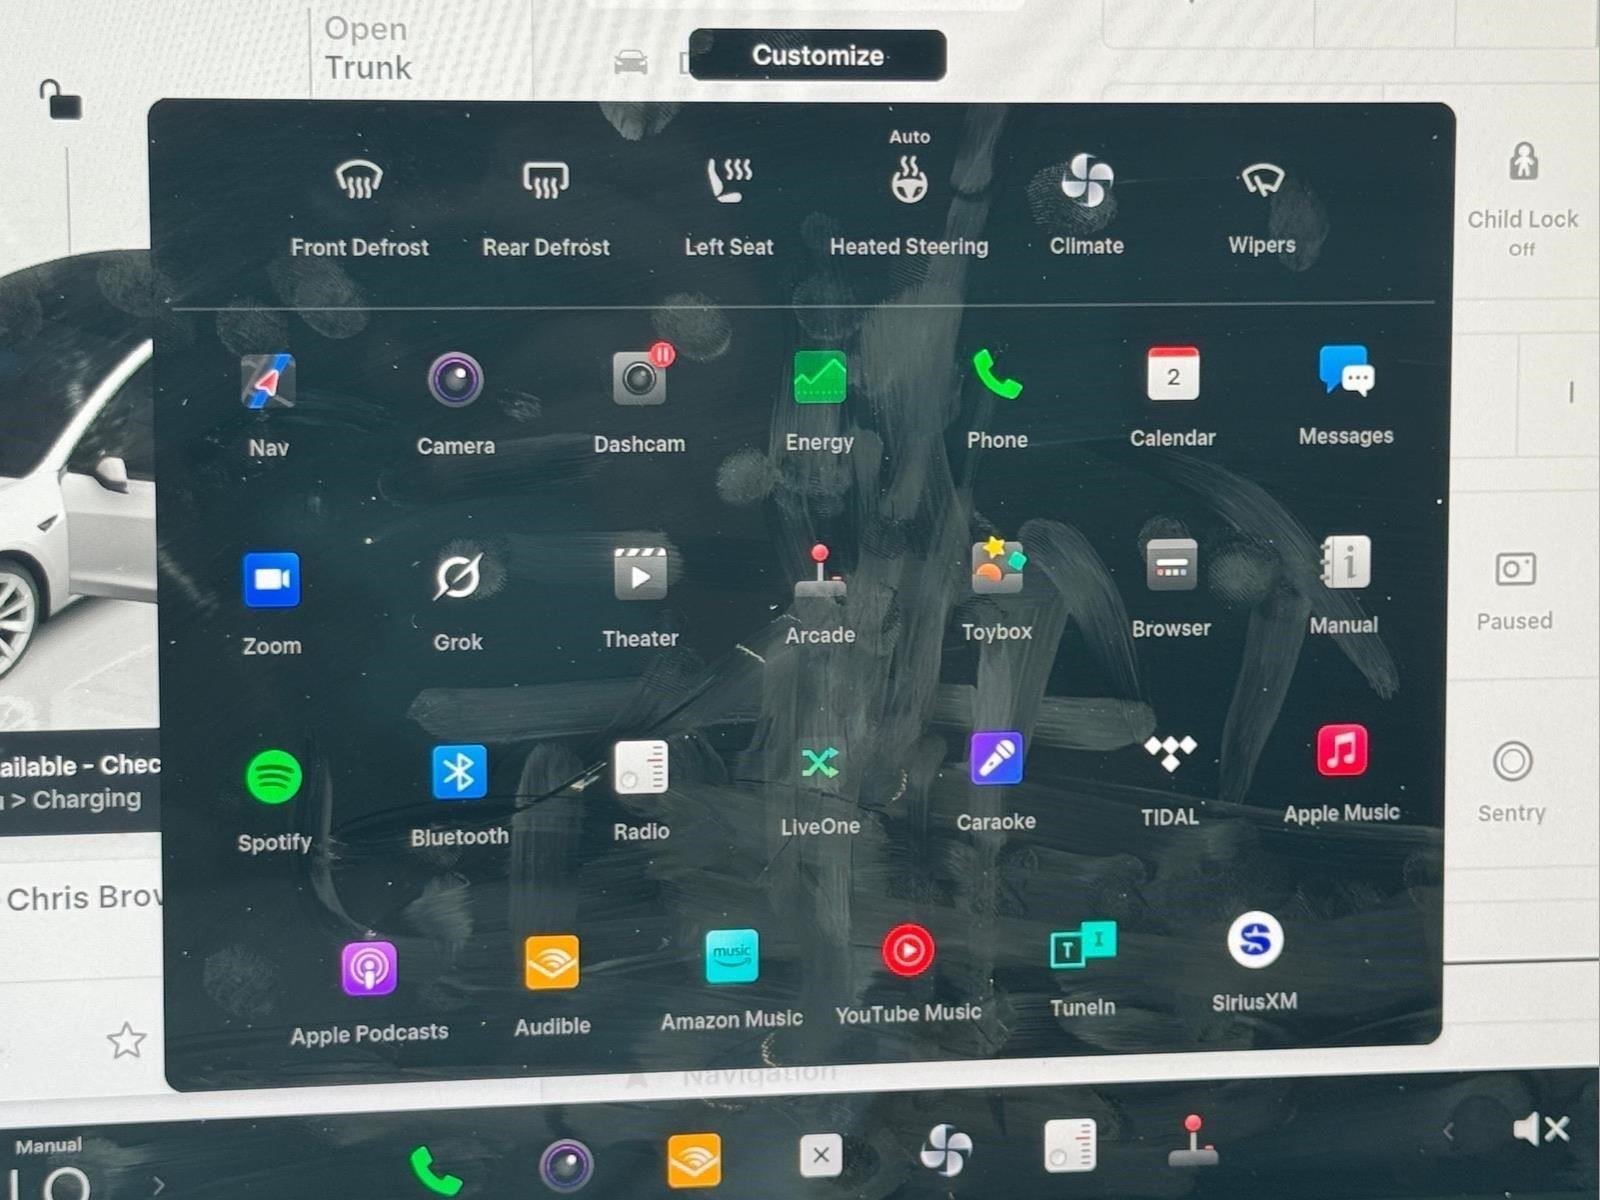1600x1200 pixels.
Task: Open the Grok app
Action: click(x=458, y=577)
